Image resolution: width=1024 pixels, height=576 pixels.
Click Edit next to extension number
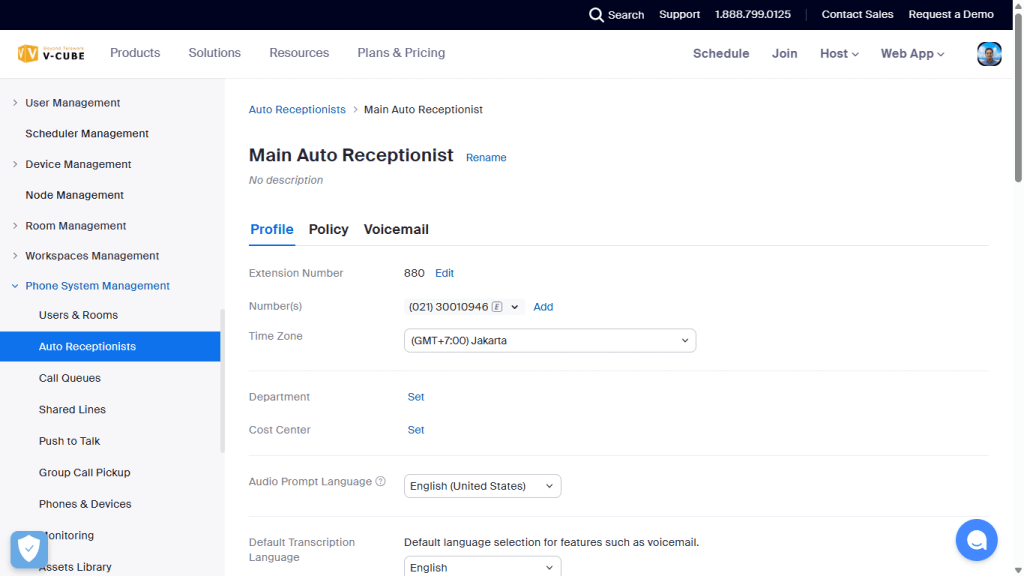click(444, 273)
